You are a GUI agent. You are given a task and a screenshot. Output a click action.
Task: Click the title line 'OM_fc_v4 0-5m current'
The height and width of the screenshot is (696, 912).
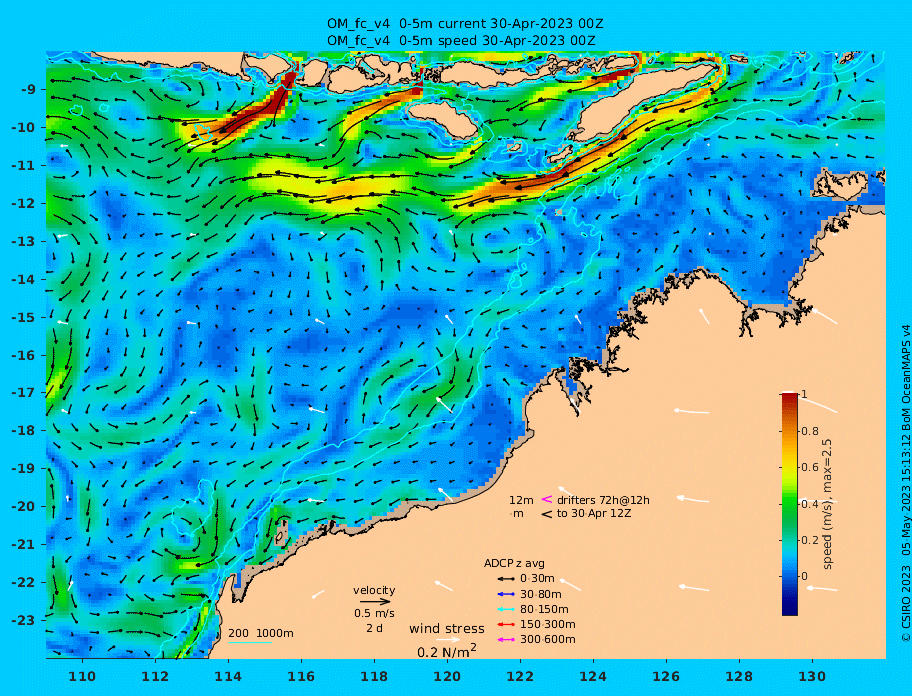click(465, 24)
